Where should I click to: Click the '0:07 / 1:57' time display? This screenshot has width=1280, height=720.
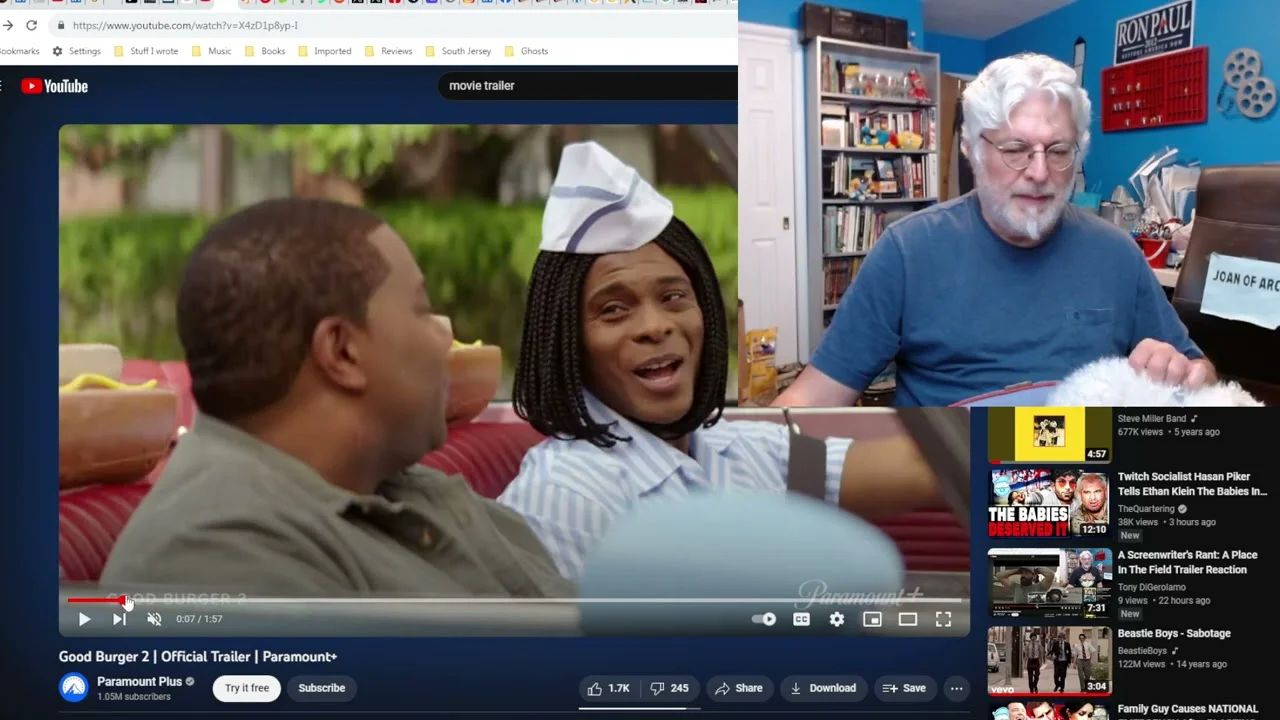(199, 619)
